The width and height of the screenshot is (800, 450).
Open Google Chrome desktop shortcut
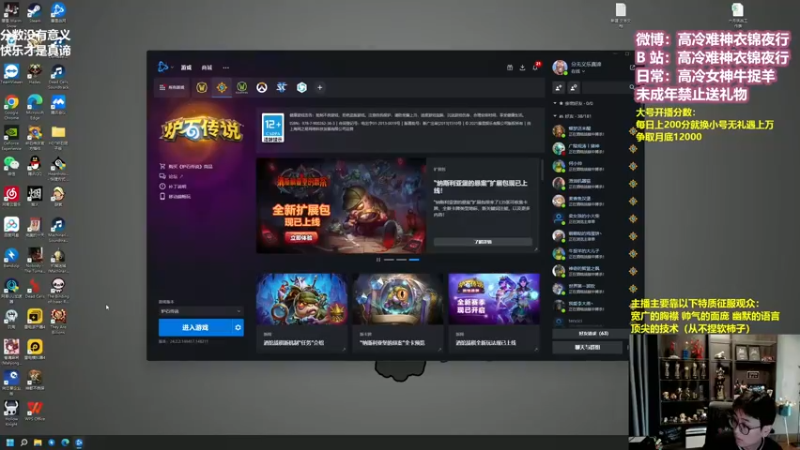click(11, 107)
